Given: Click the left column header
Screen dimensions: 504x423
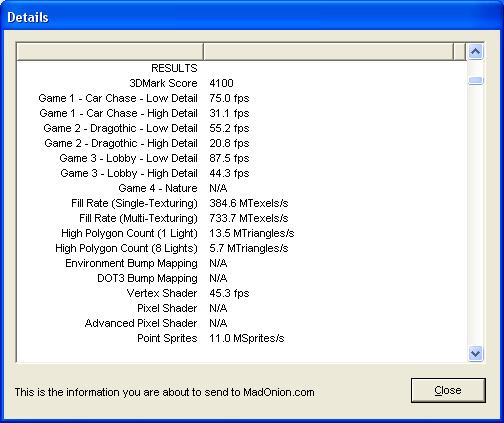Looking at the screenshot, I should (110, 52).
